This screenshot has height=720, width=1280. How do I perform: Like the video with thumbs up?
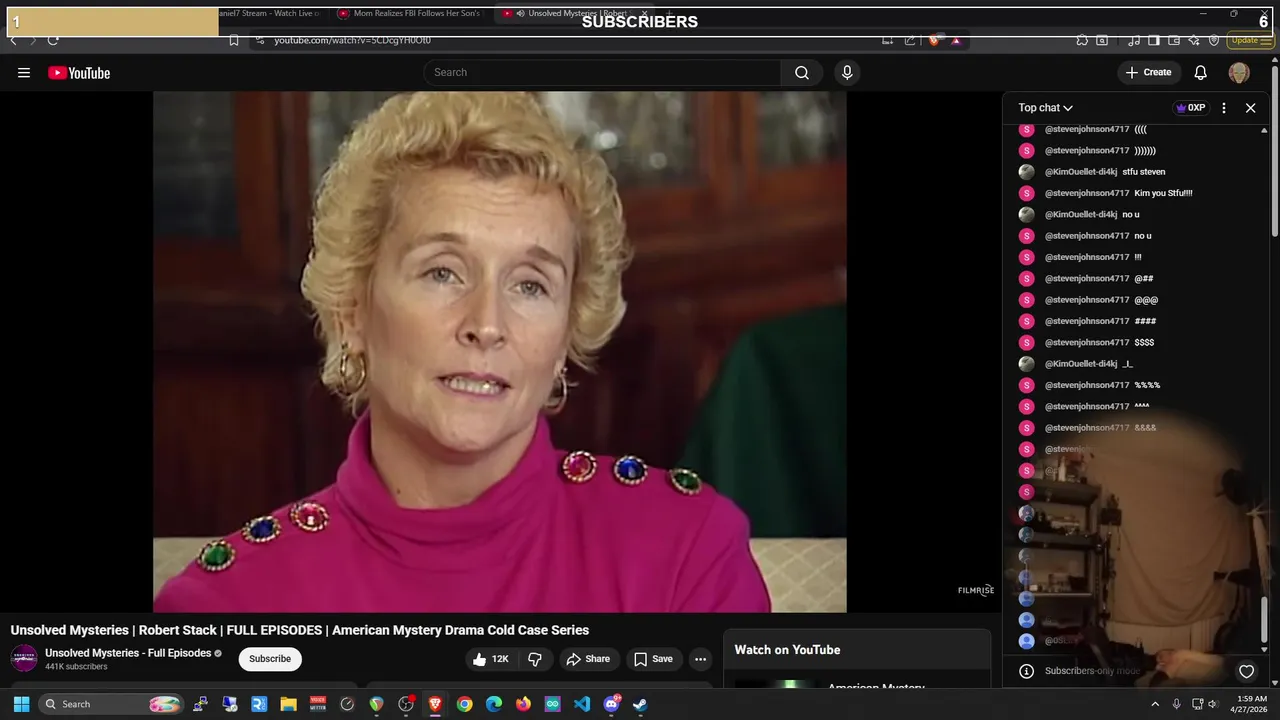click(492, 659)
